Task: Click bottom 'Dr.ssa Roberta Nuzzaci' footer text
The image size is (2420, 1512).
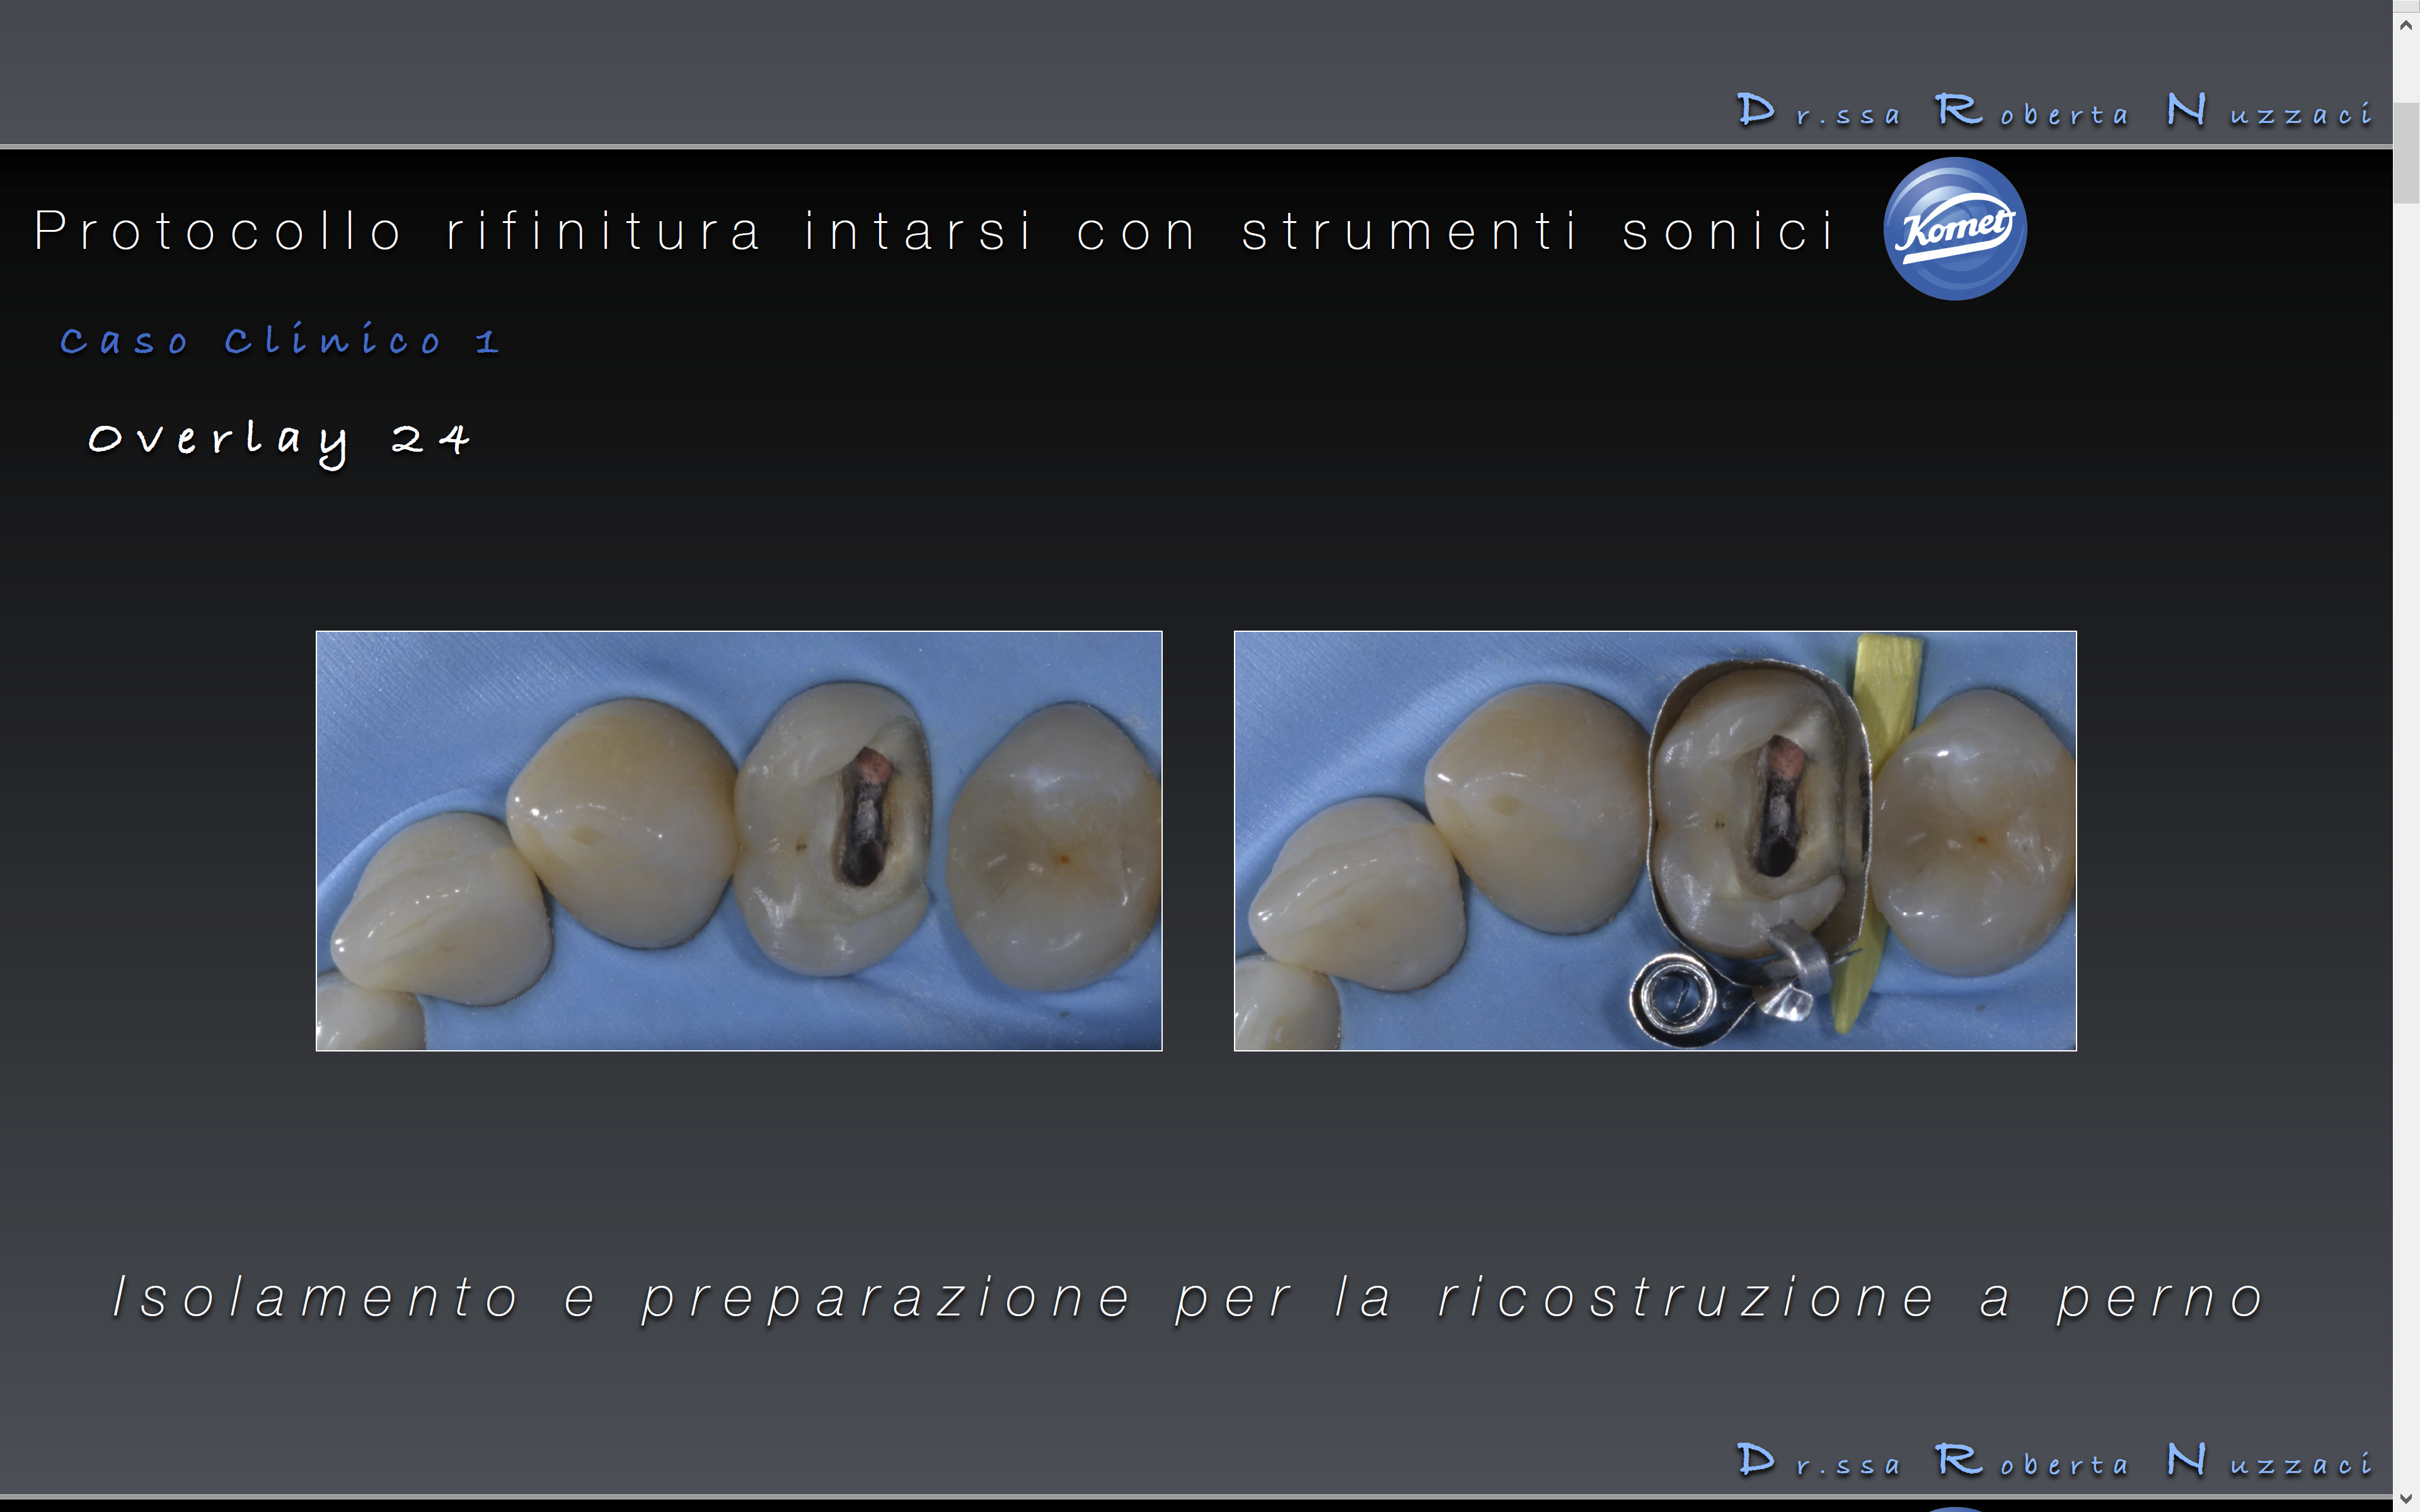Action: pyautogui.click(x=2055, y=1460)
